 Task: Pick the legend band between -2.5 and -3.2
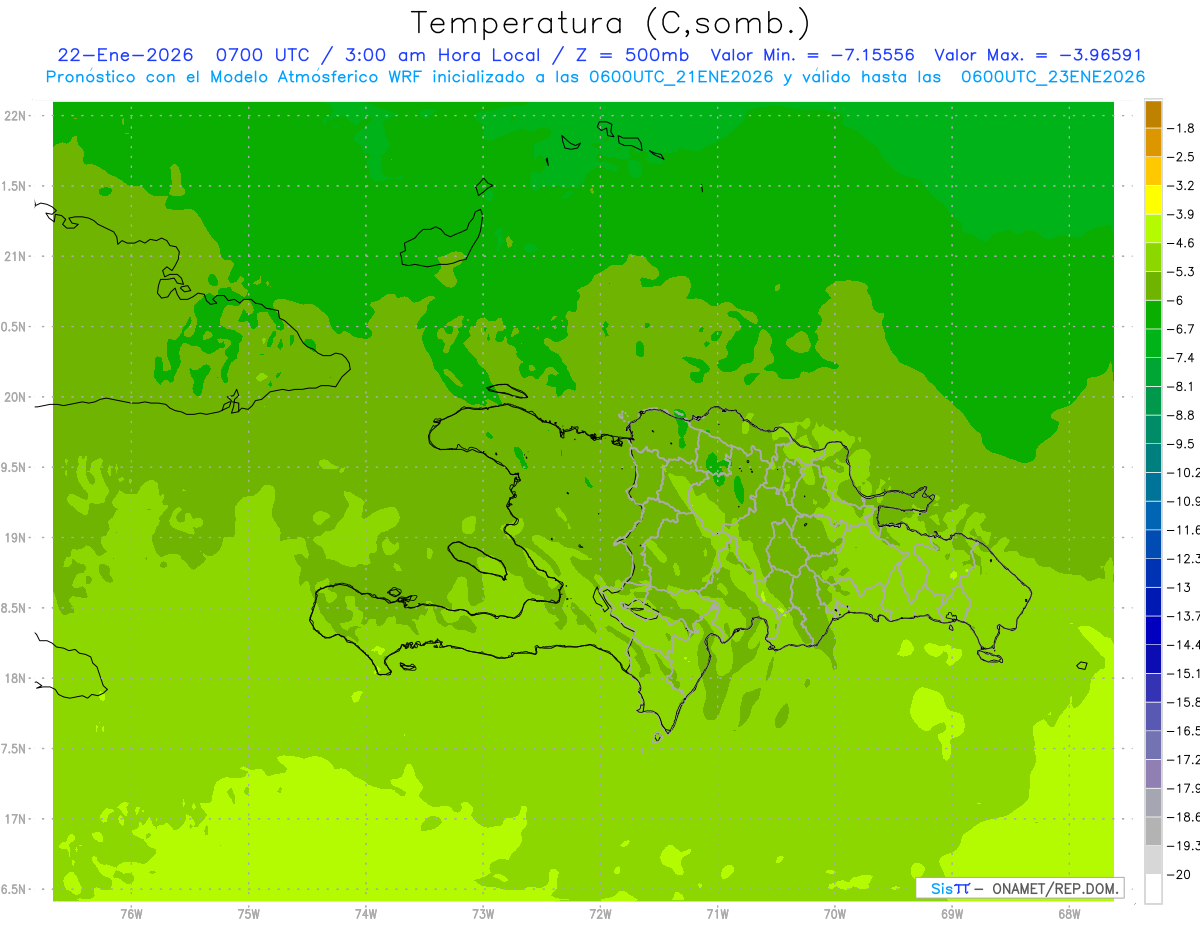click(1153, 171)
